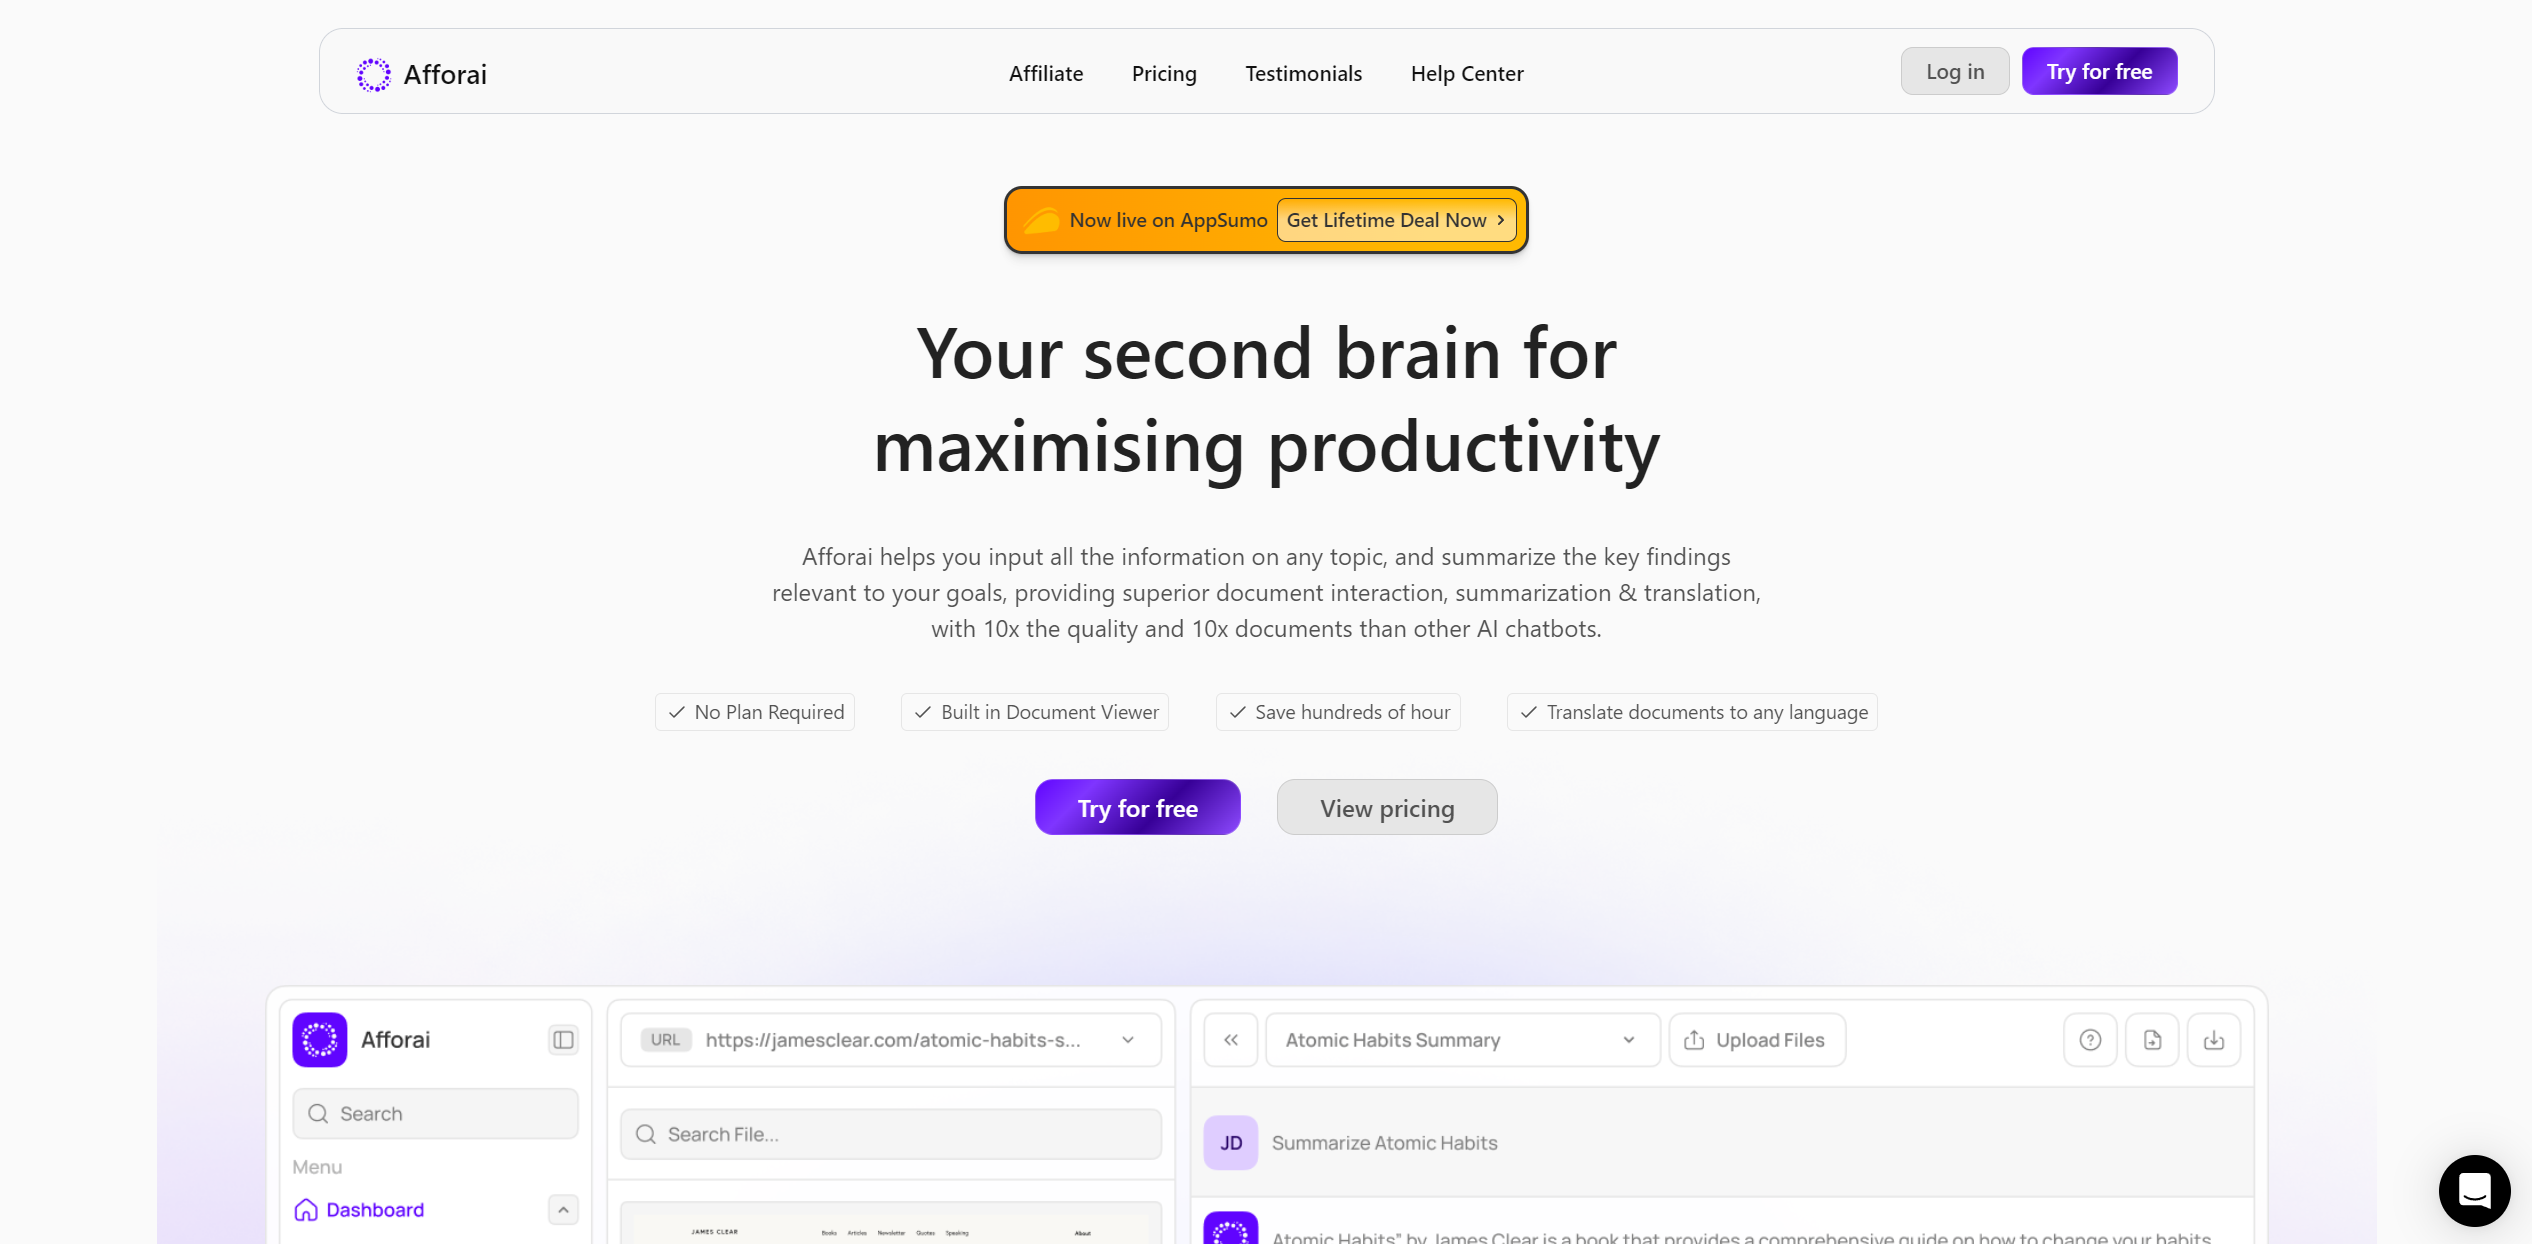Click the Search File input field
Image resolution: width=2532 pixels, height=1244 pixels.
pyautogui.click(x=890, y=1133)
